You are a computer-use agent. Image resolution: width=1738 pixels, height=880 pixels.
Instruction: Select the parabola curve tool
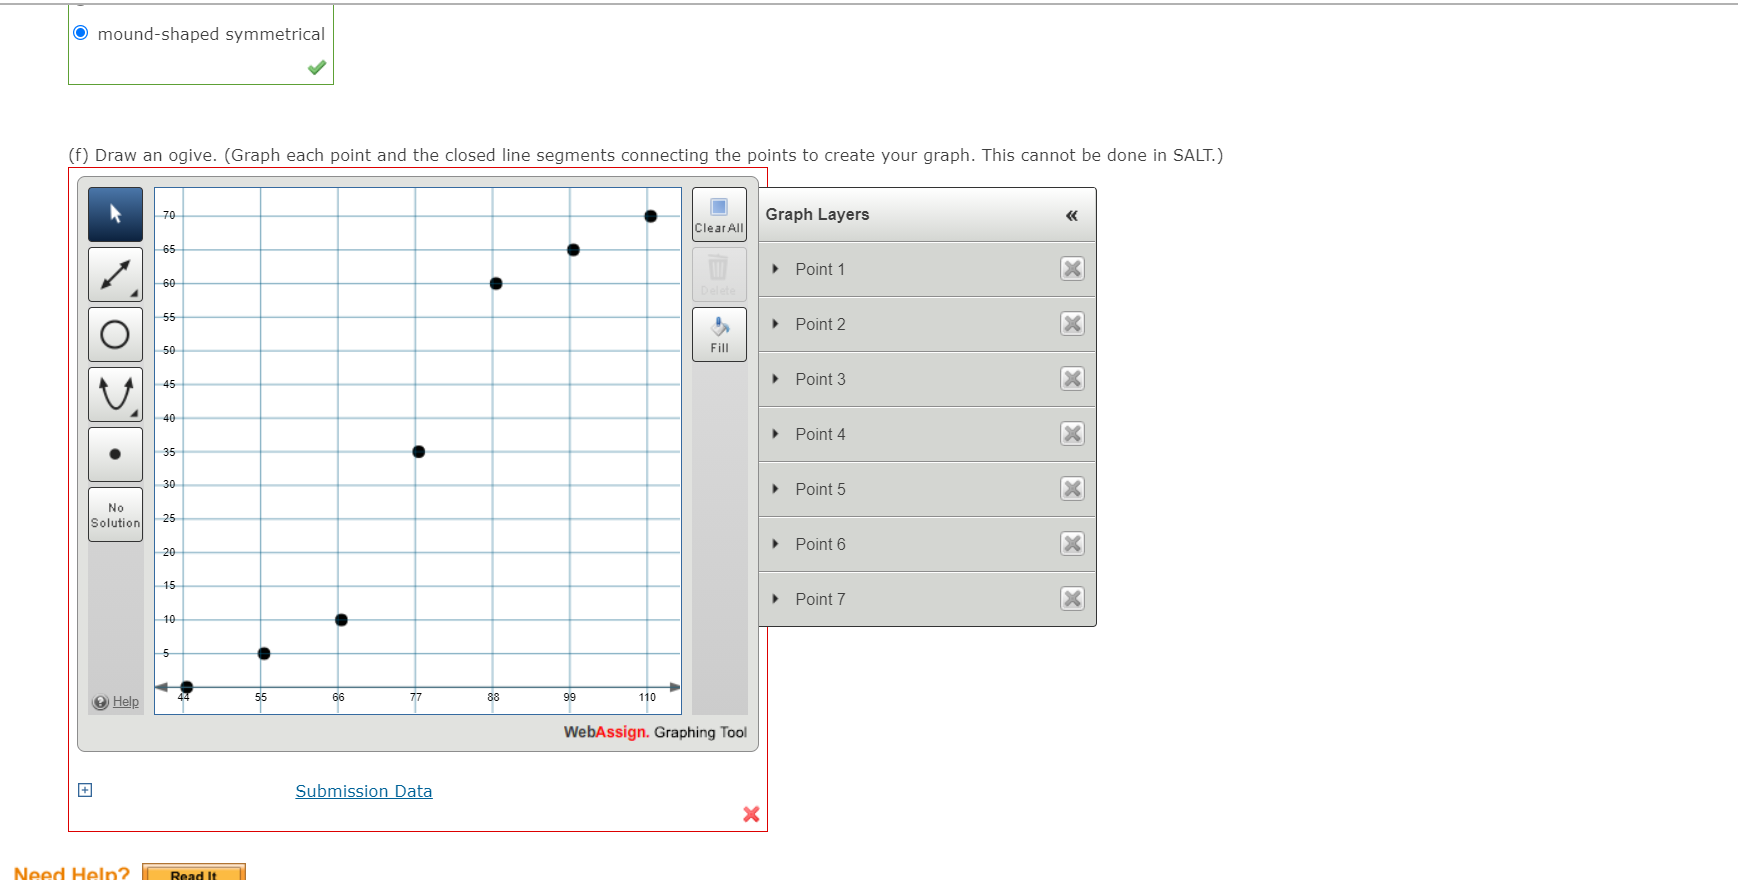pyautogui.click(x=115, y=394)
